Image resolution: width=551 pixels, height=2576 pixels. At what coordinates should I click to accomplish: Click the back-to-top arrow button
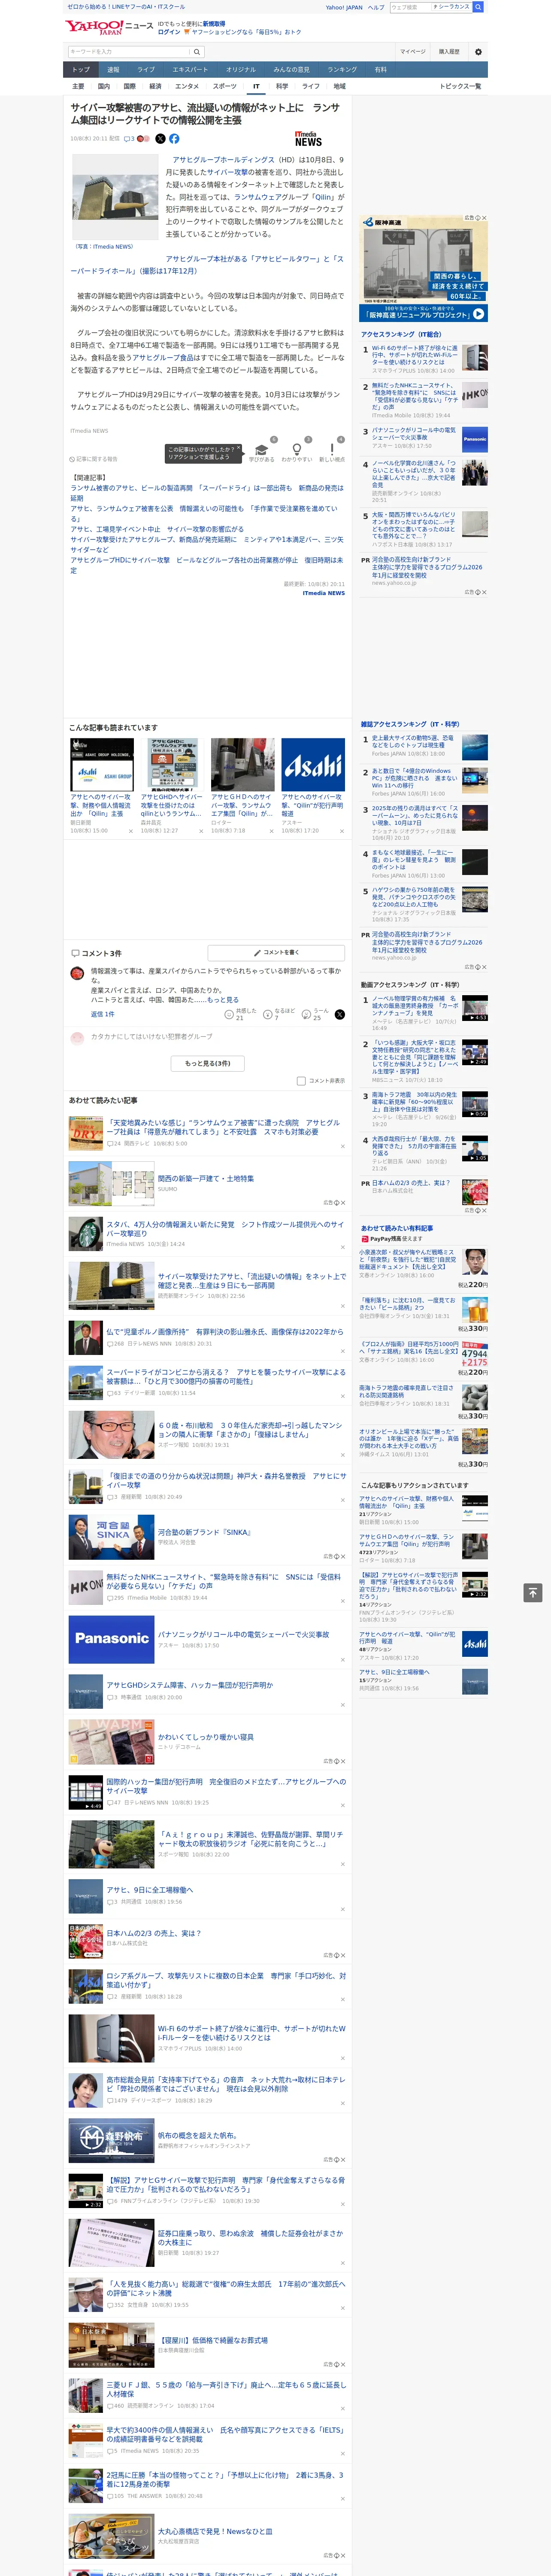click(533, 1592)
